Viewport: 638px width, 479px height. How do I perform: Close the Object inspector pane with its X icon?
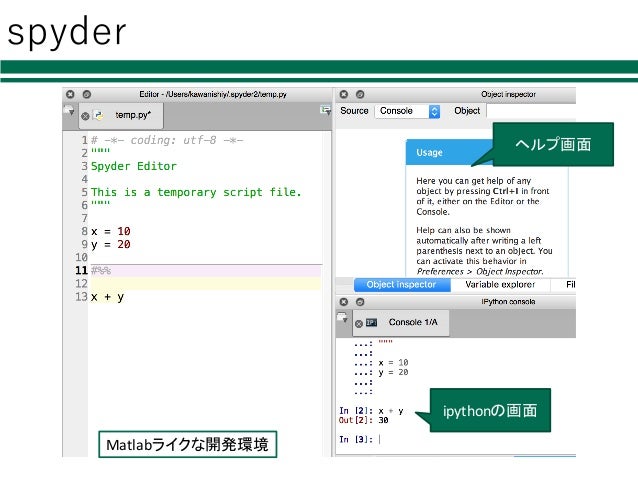pos(344,94)
